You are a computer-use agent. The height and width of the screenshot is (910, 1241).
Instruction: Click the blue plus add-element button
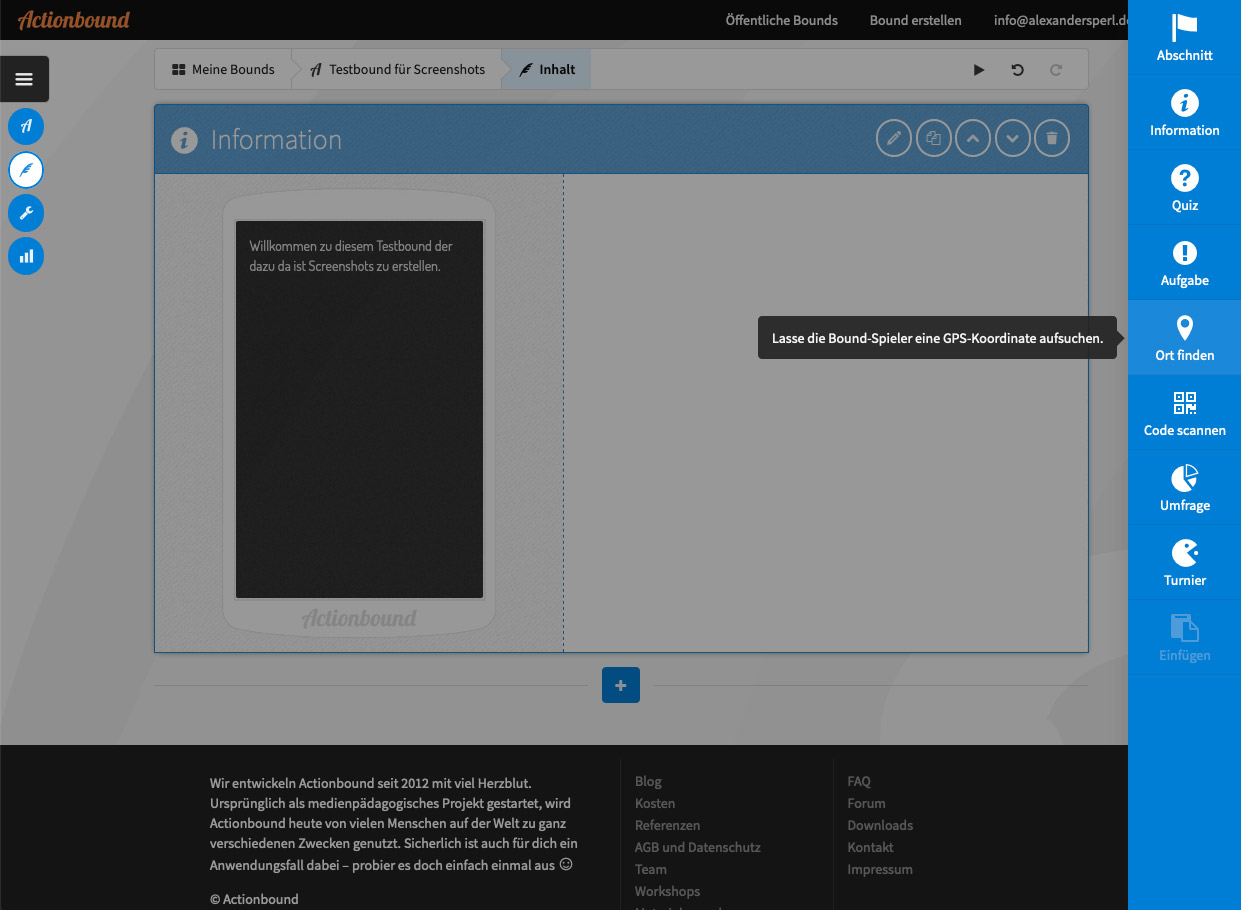click(621, 685)
